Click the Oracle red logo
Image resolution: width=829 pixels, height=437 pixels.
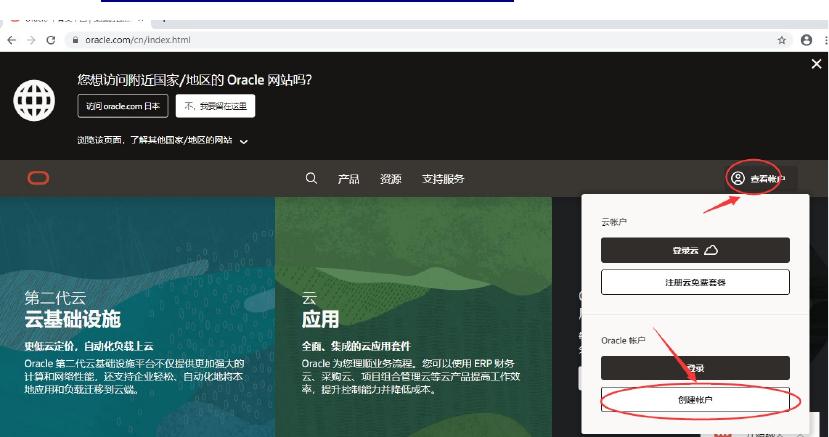38,178
